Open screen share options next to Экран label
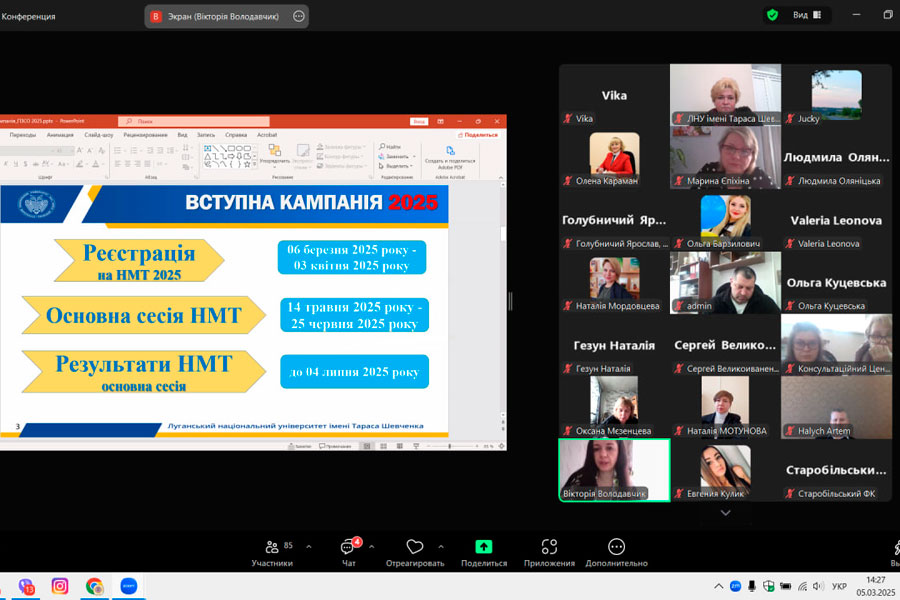This screenshot has height=600, width=900. point(298,16)
